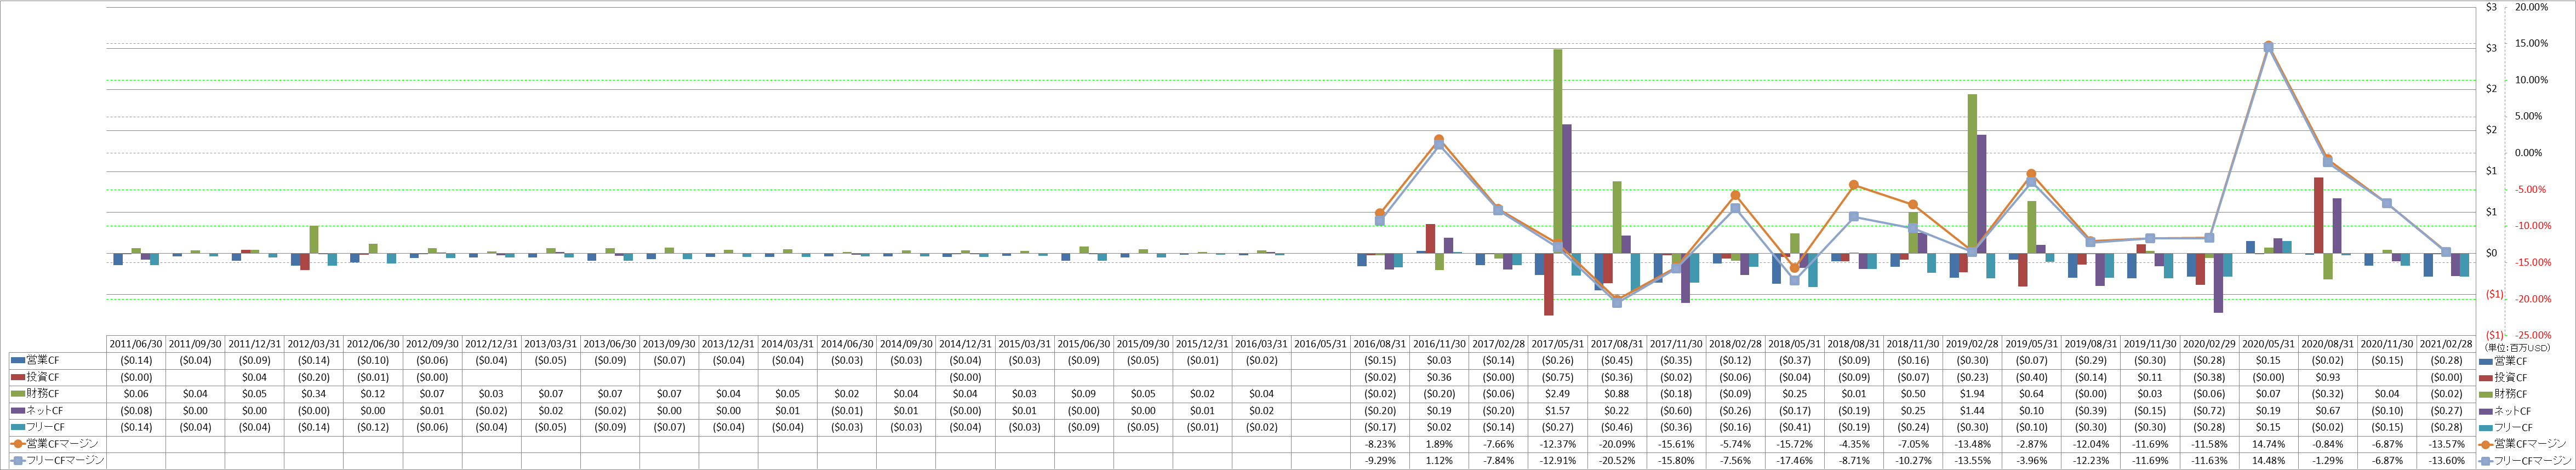
Task: Click the -13.60% フリーCFマージン cell for 2021/02/28
Action: [2447, 461]
